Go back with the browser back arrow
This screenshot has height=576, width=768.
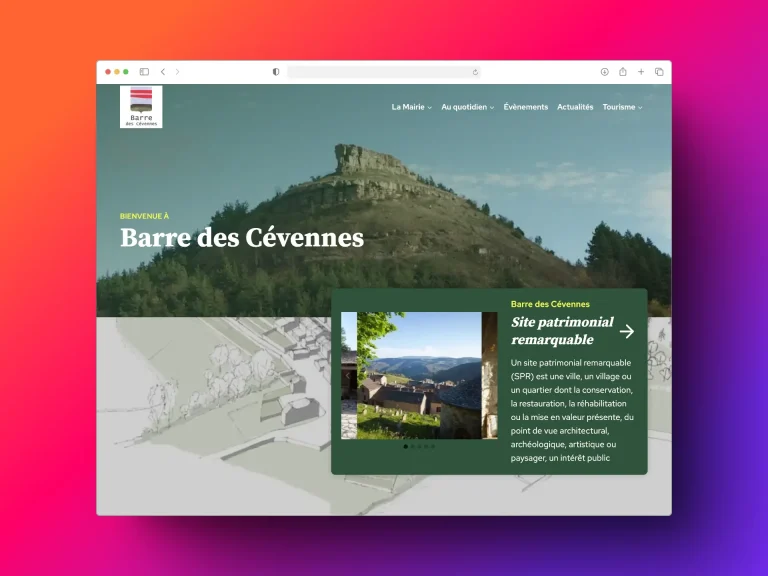pyautogui.click(x=163, y=72)
